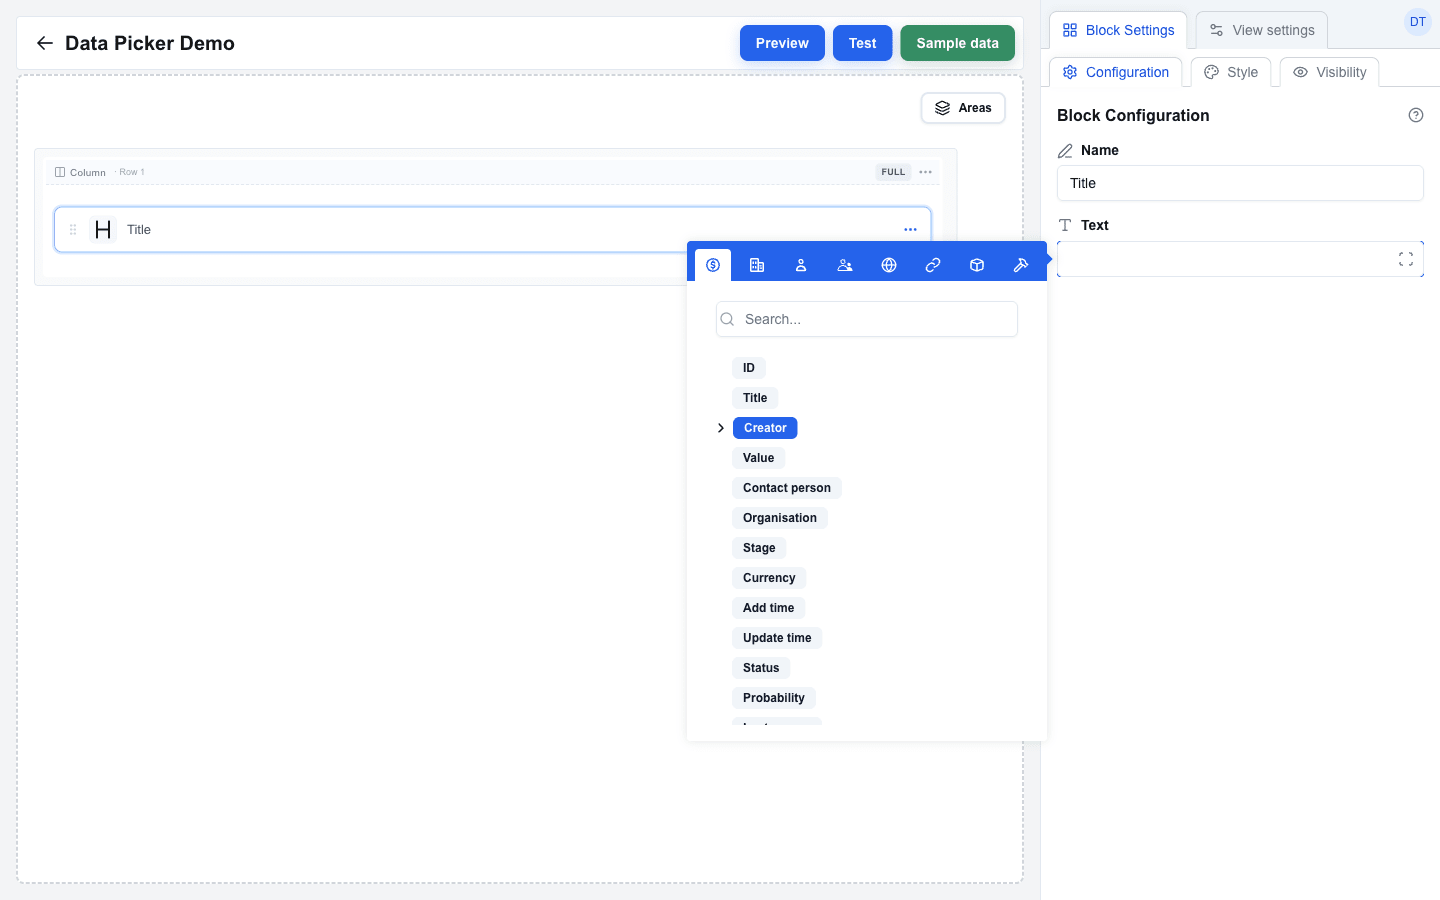This screenshot has height=900, width=1440.
Task: Select the highlighted Creator field chip
Action: (x=765, y=428)
